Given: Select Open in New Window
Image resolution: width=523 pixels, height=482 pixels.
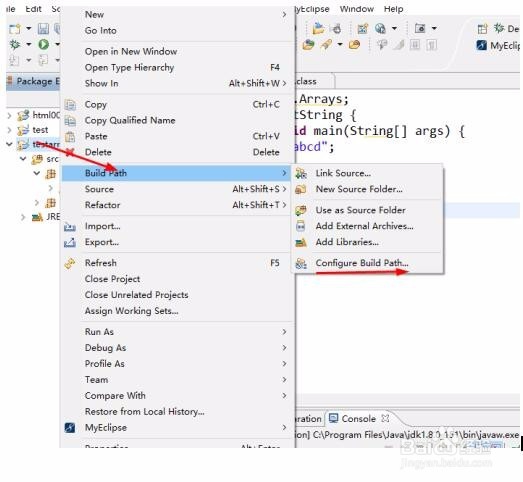Looking at the screenshot, I should [176, 51].
